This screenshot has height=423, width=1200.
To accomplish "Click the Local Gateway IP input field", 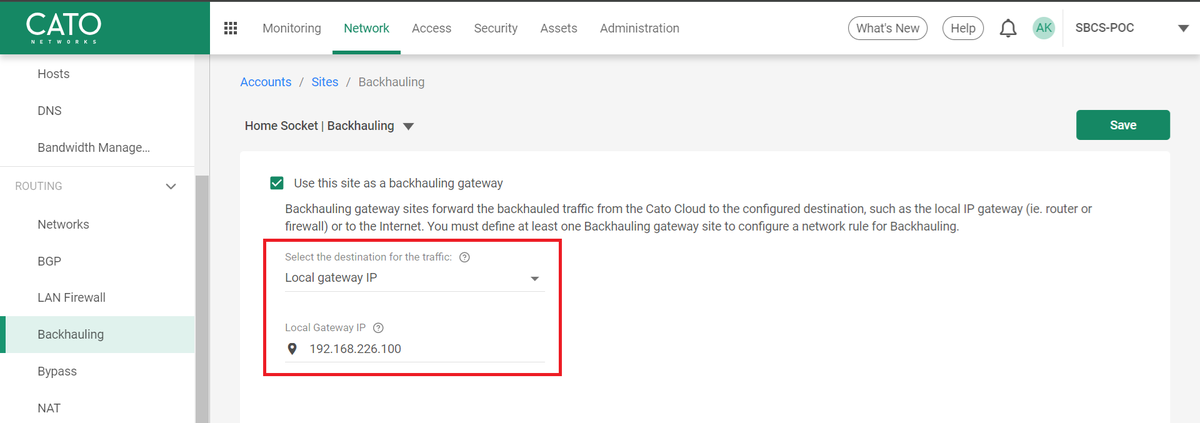I will click(414, 349).
